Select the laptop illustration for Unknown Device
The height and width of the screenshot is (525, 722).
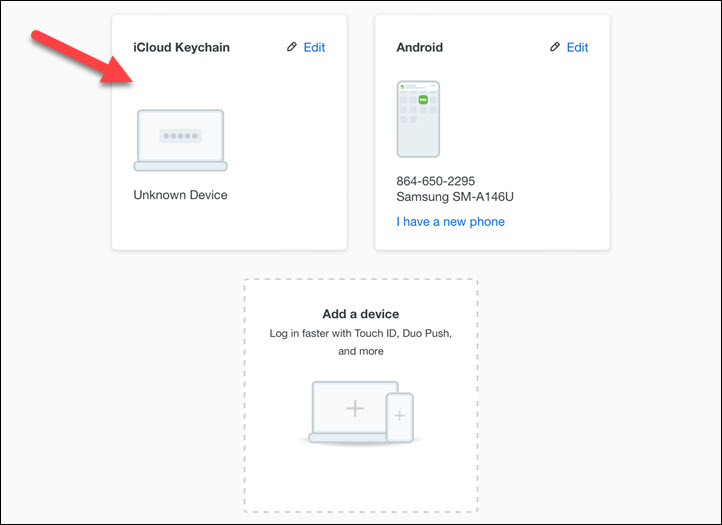click(180, 140)
